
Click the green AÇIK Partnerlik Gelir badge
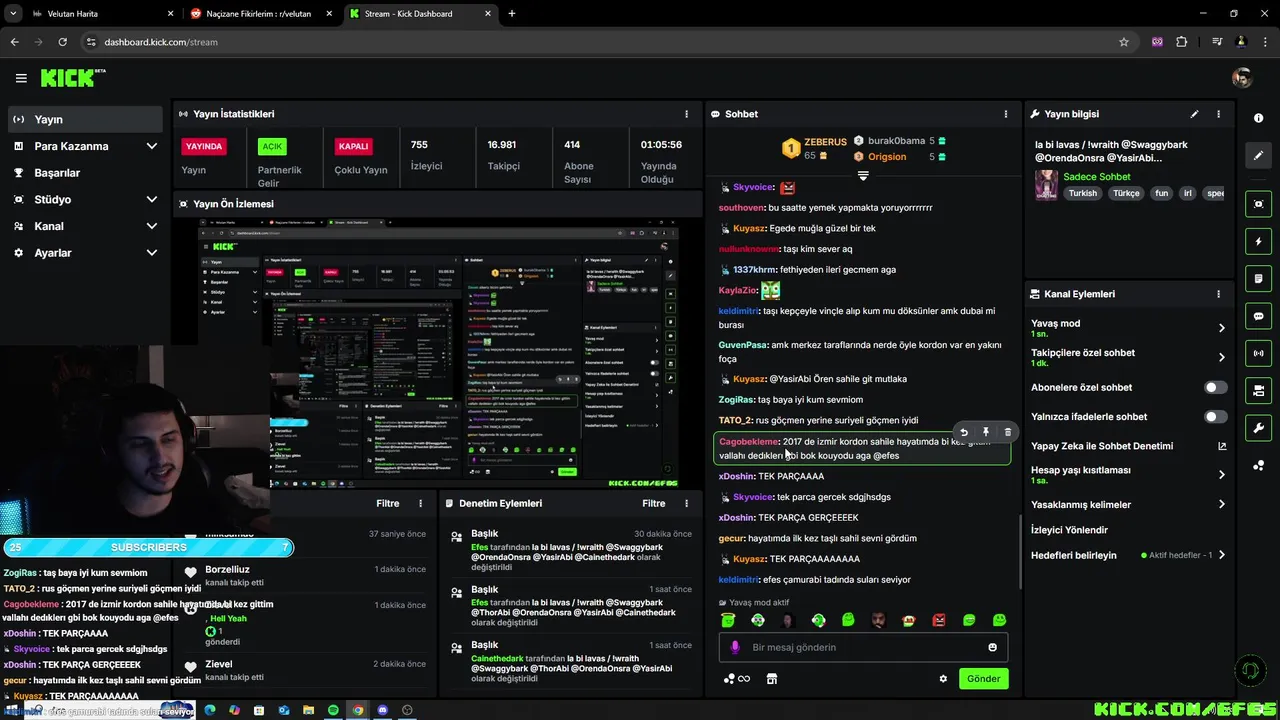[x=272, y=146]
